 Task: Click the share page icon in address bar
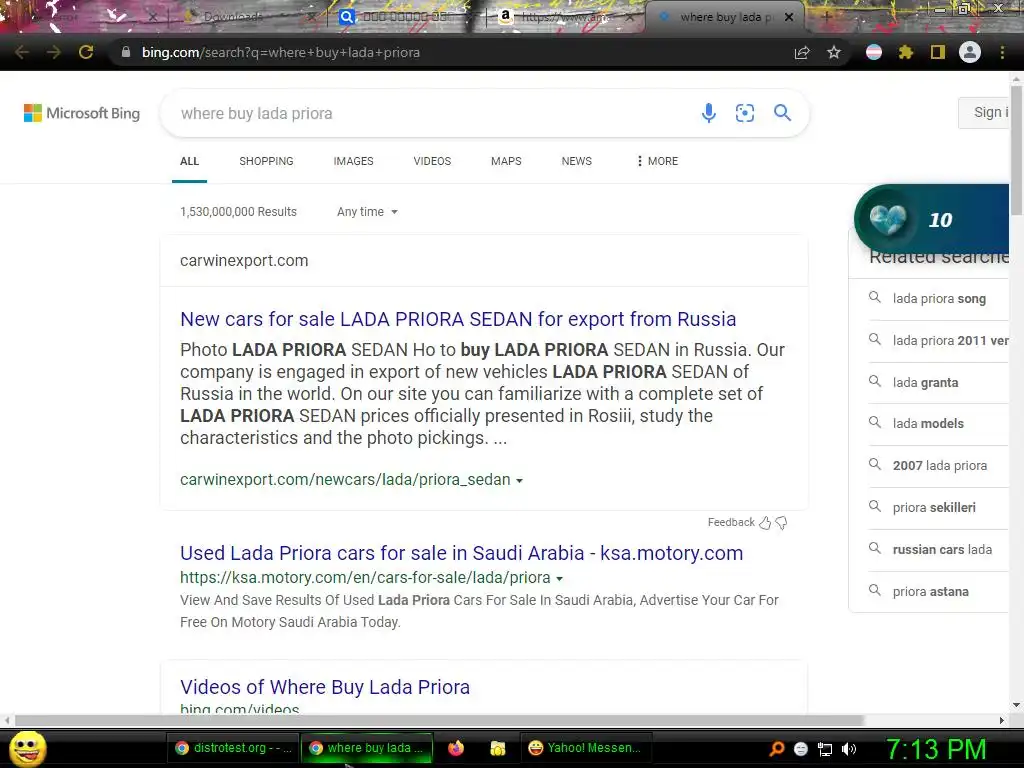802,52
